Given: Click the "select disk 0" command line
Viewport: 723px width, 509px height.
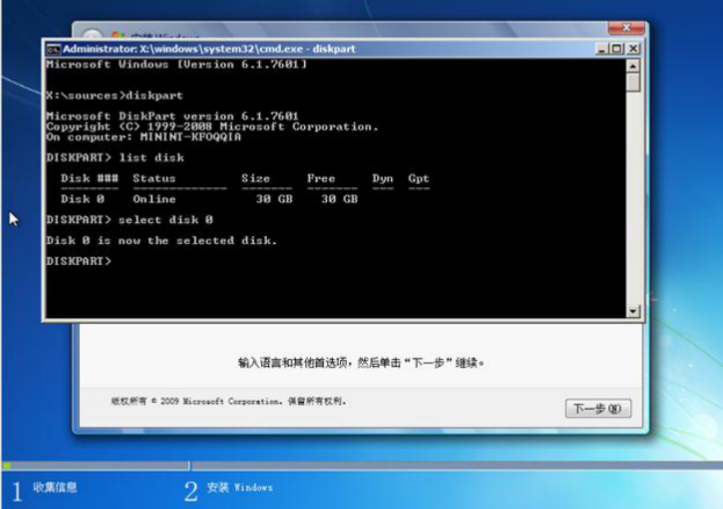Looking at the screenshot, I should coord(130,219).
